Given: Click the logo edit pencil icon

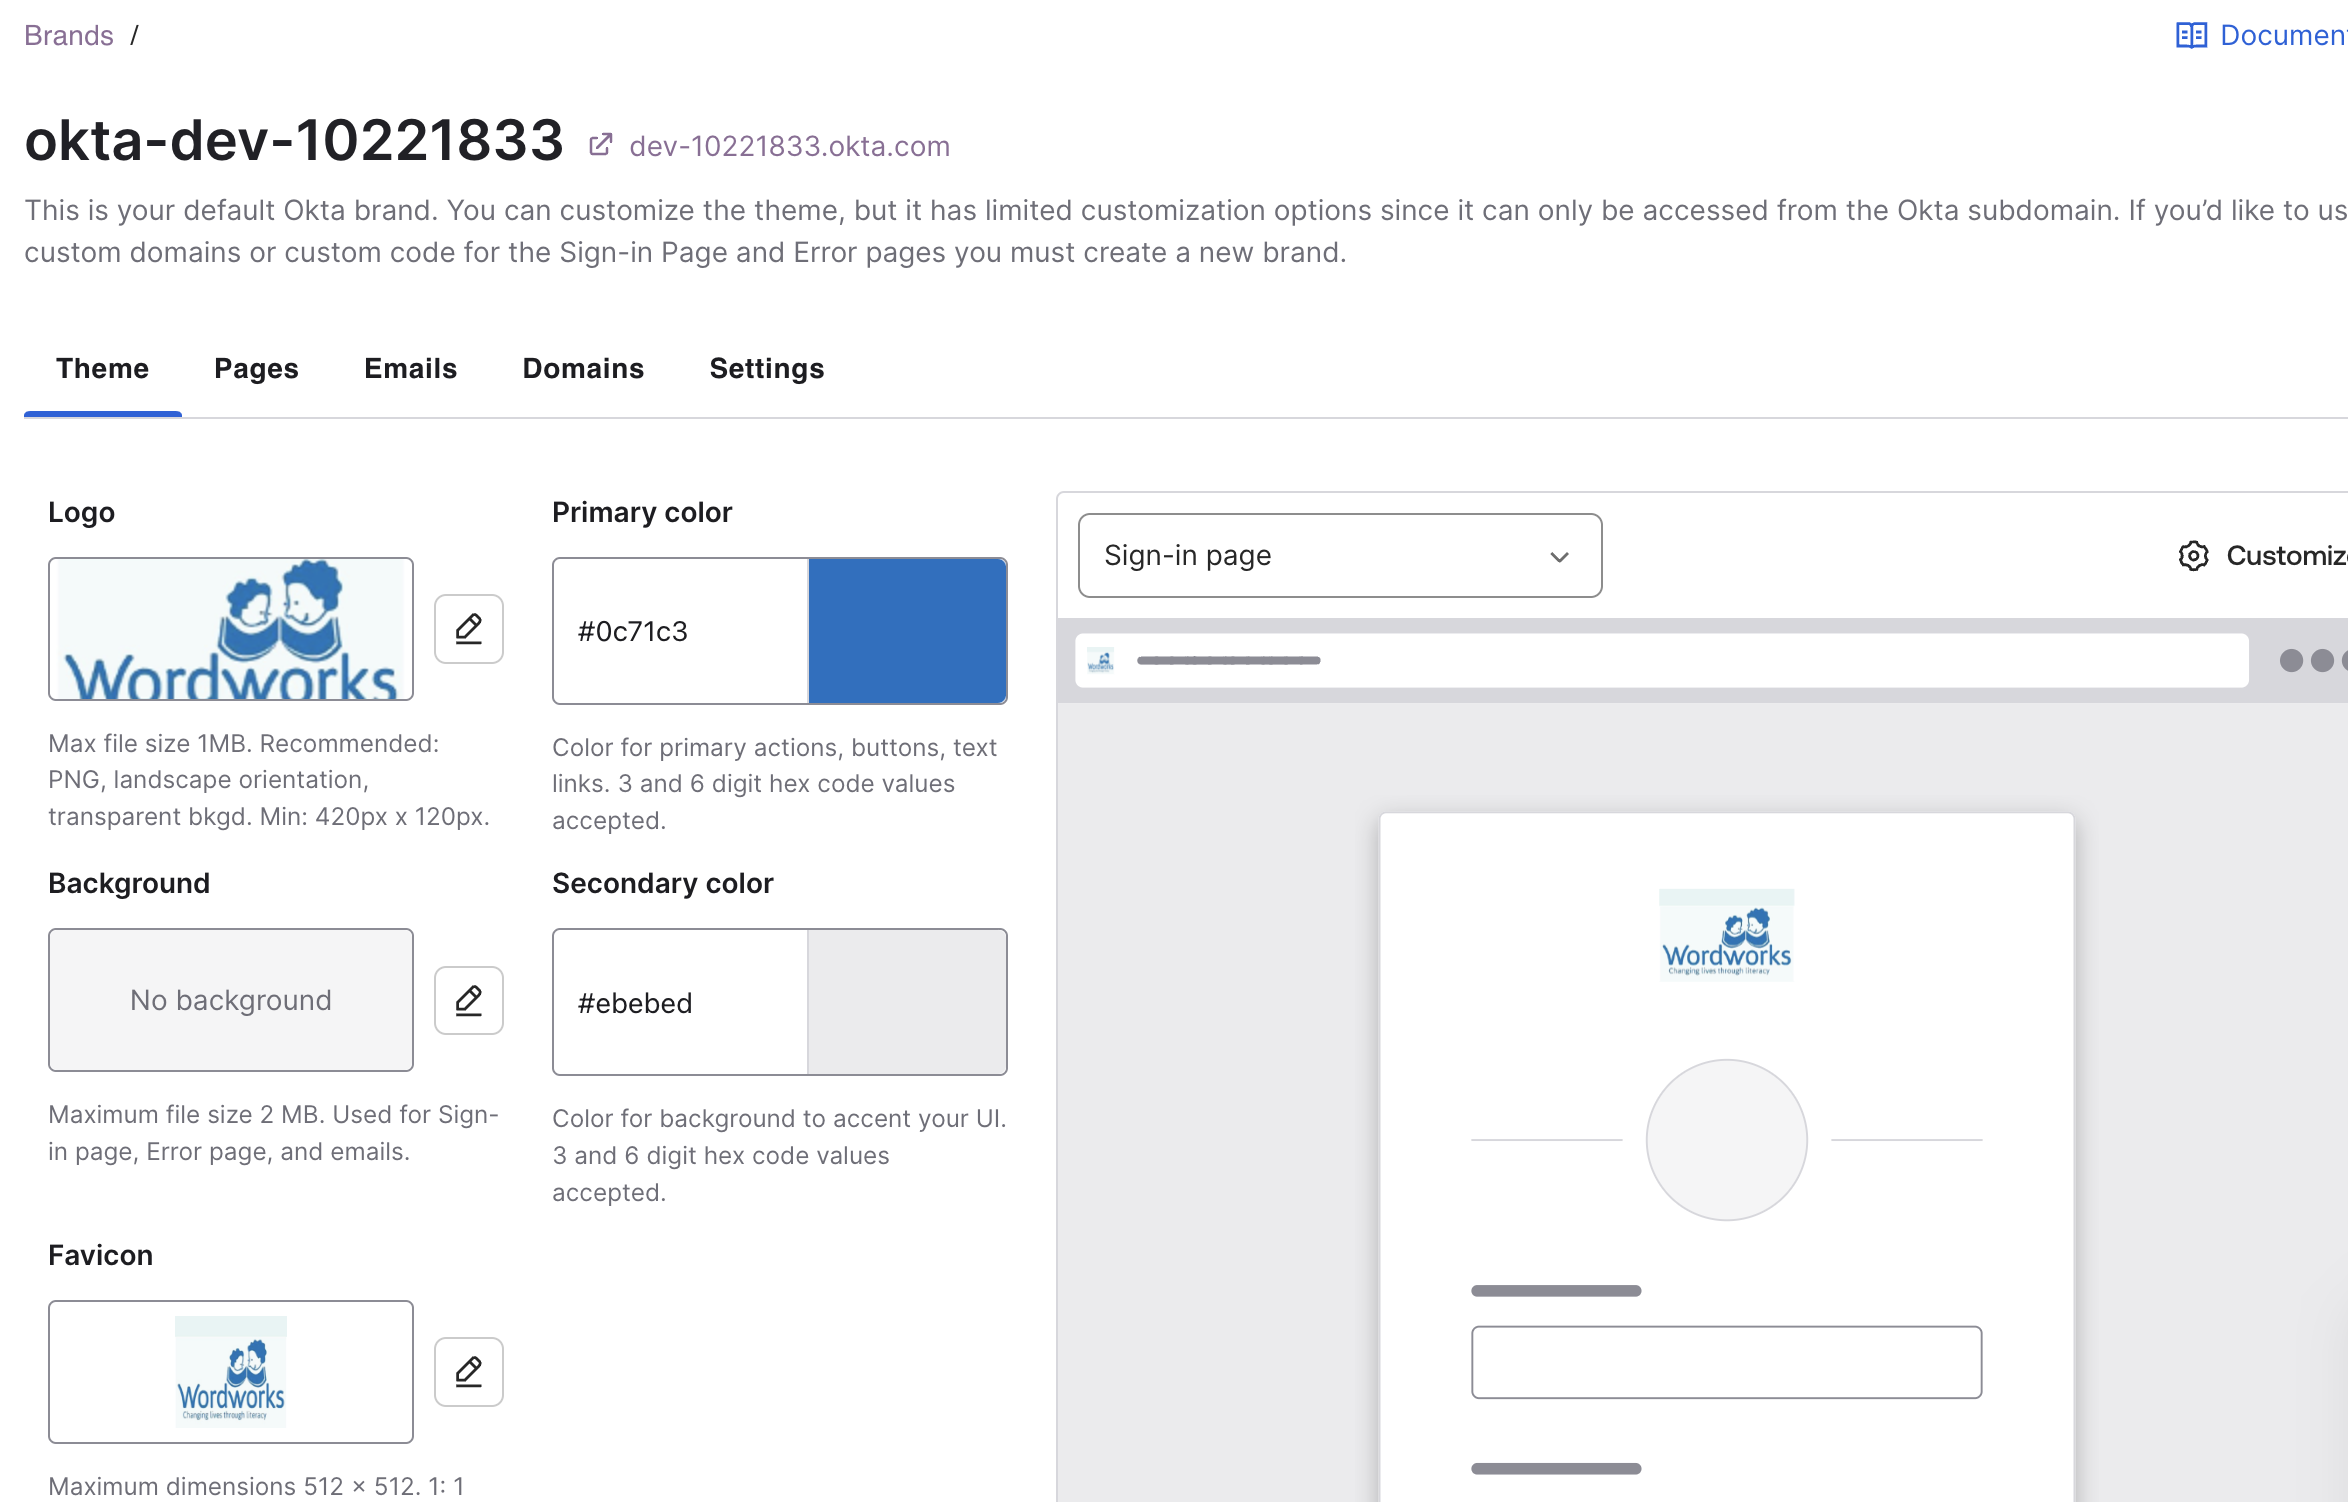Looking at the screenshot, I should (468, 629).
